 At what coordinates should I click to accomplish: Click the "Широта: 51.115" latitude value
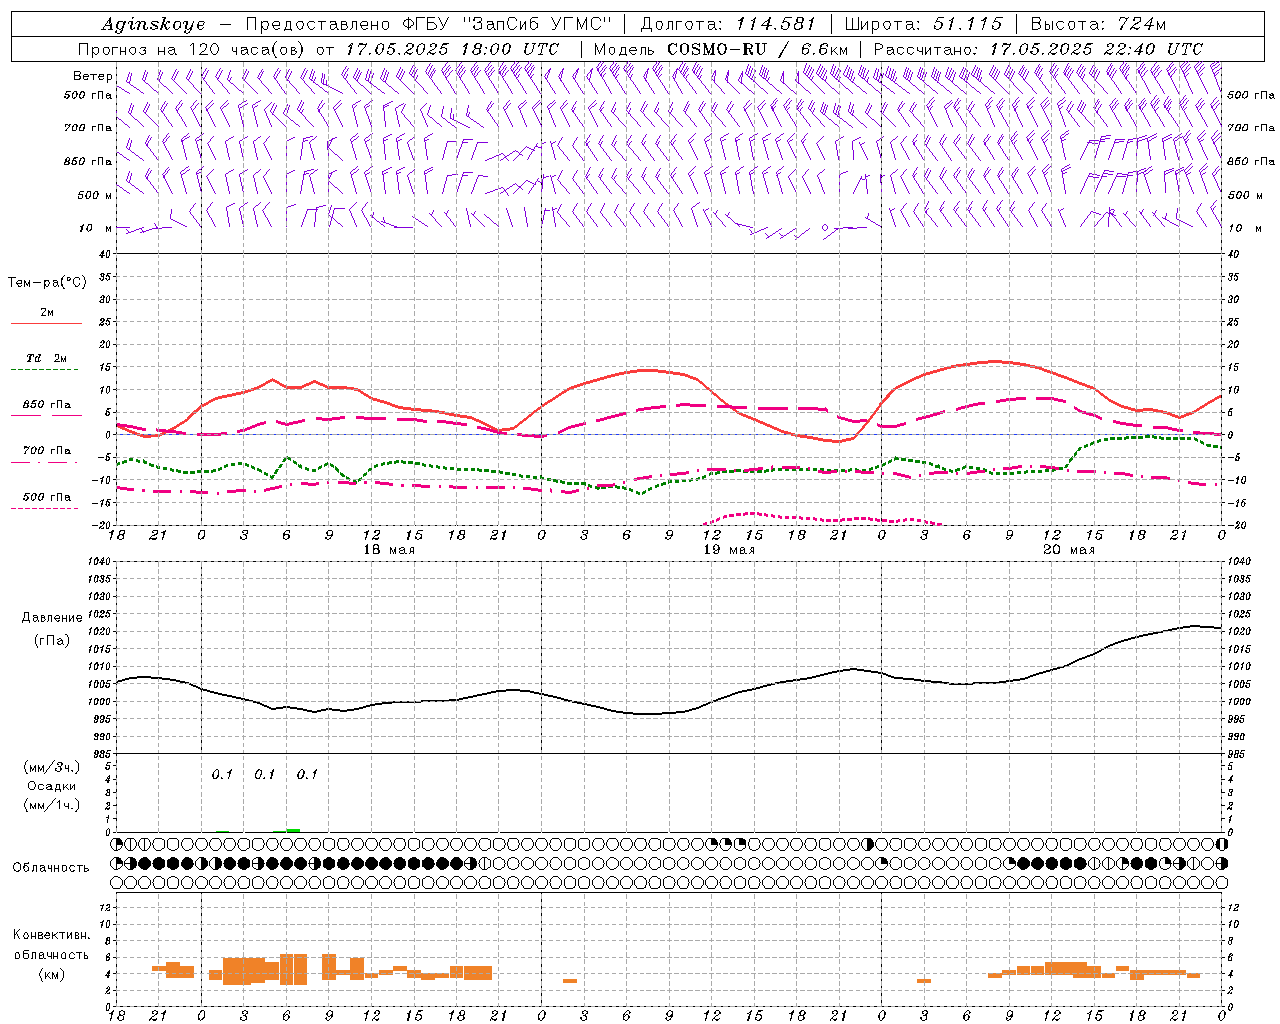click(x=923, y=24)
